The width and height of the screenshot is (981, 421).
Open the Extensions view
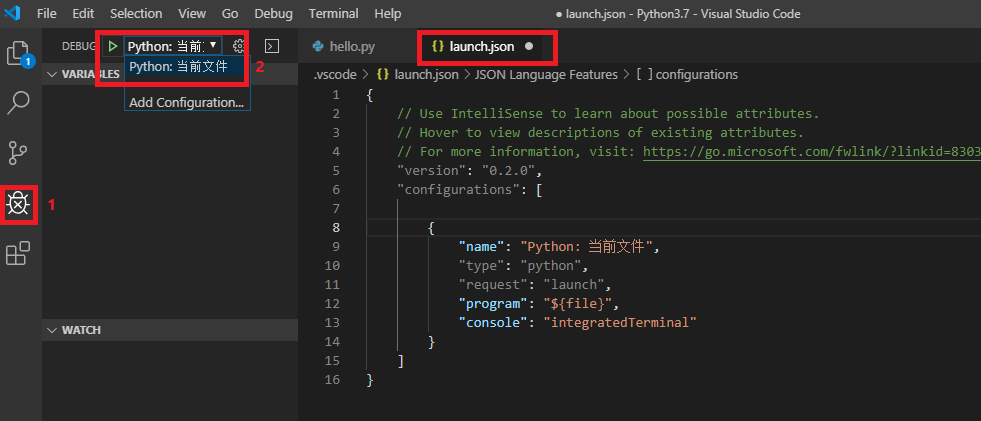point(18,253)
